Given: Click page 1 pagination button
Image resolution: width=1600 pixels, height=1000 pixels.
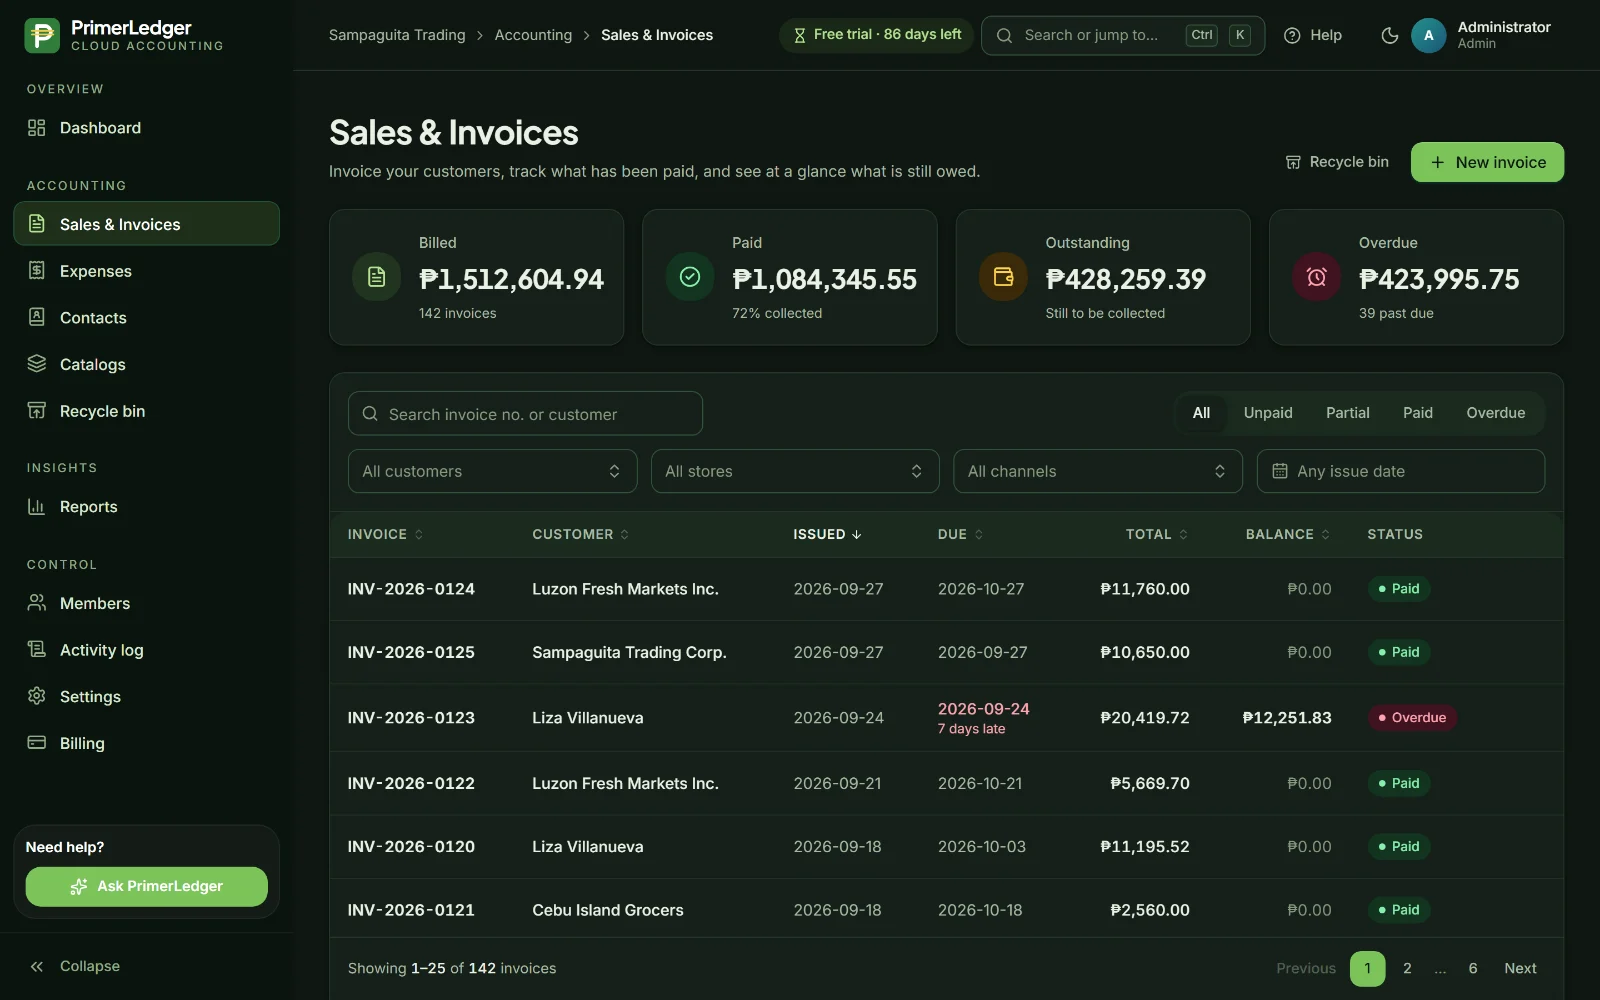Looking at the screenshot, I should (1367, 968).
